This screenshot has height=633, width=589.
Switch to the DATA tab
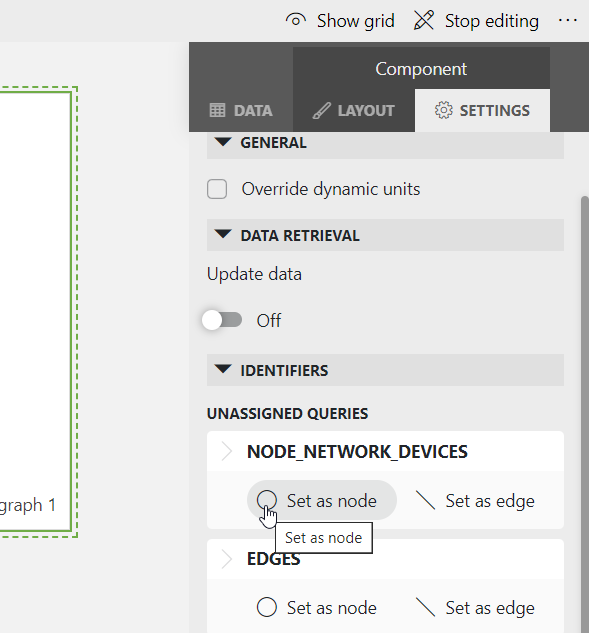click(x=241, y=110)
